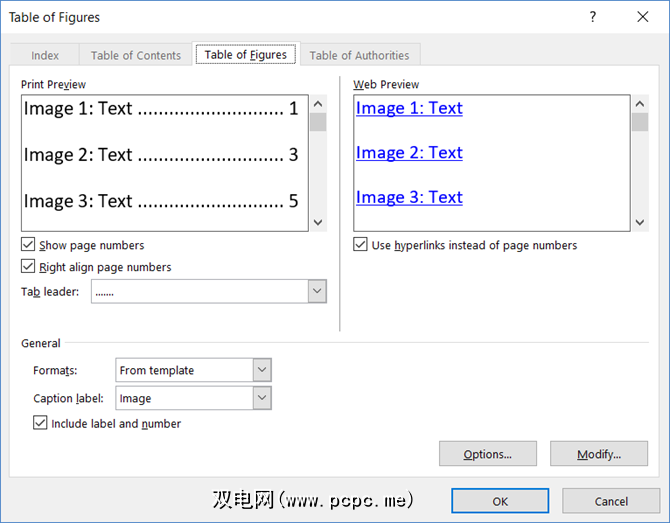Uncheck Right align page numbers
This screenshot has height=523, width=670.
28,267
